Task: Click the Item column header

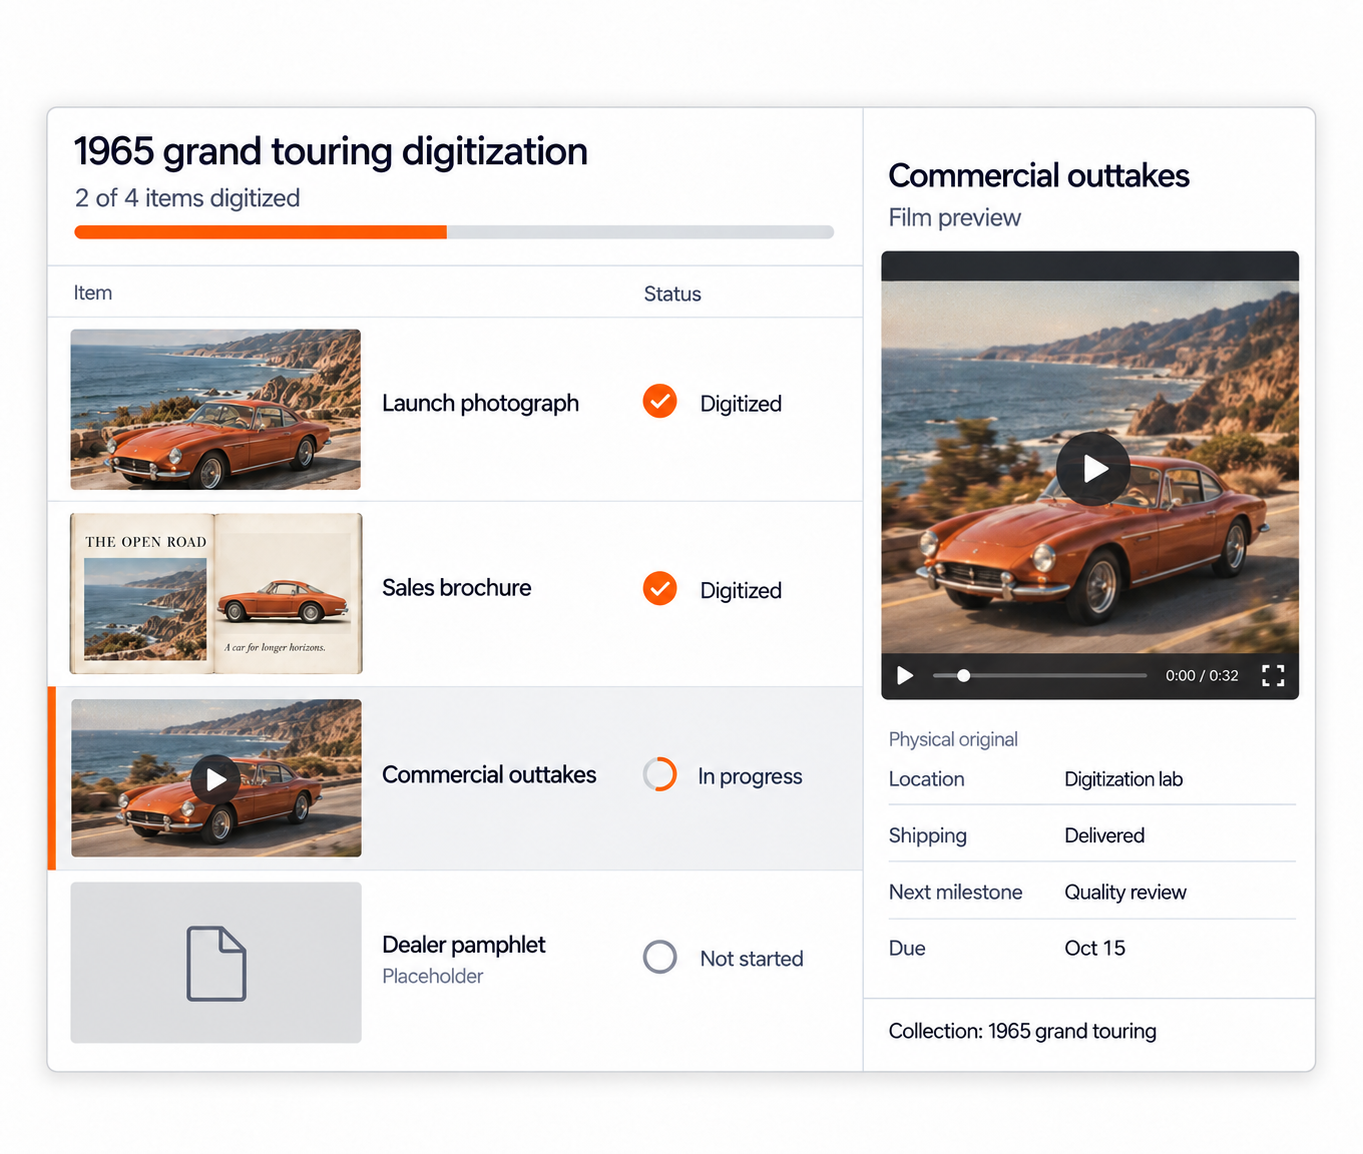Action: point(93,293)
